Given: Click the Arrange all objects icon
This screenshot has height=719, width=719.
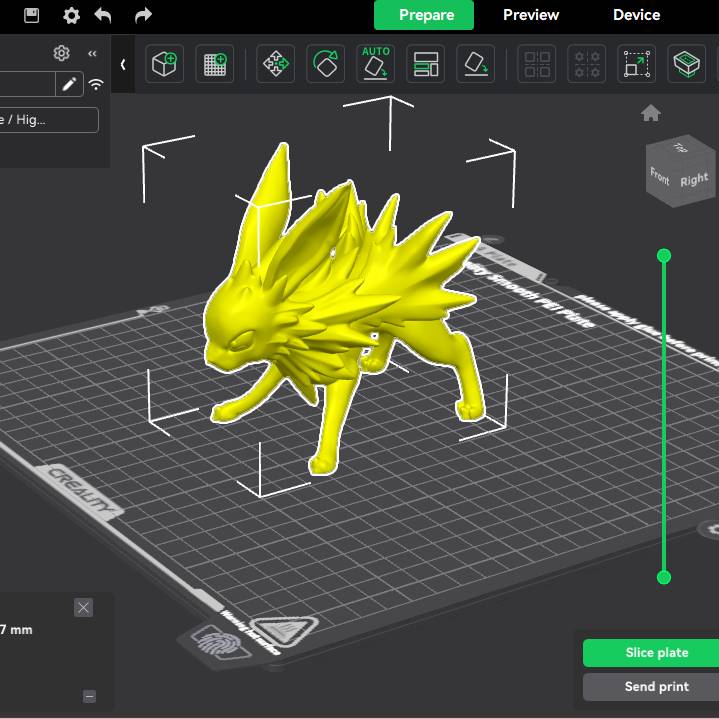Looking at the screenshot, I should [426, 64].
